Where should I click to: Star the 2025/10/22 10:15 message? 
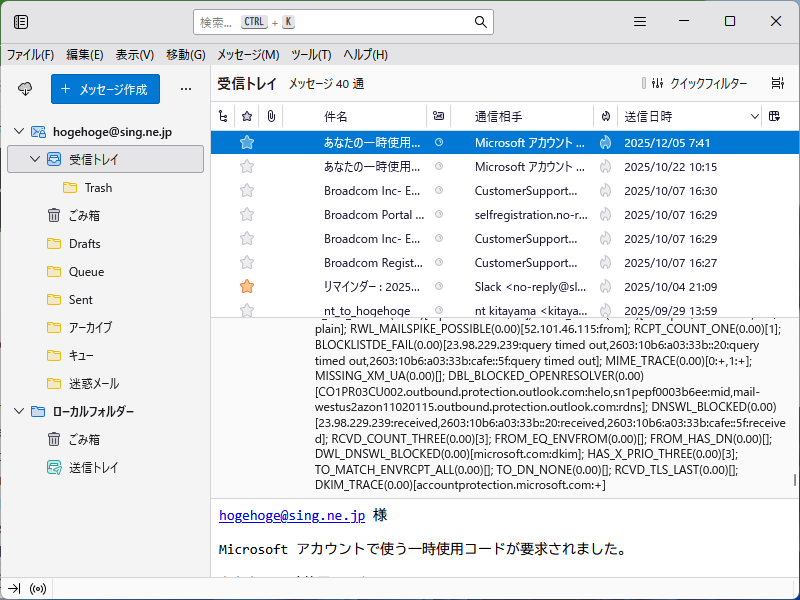(247, 166)
